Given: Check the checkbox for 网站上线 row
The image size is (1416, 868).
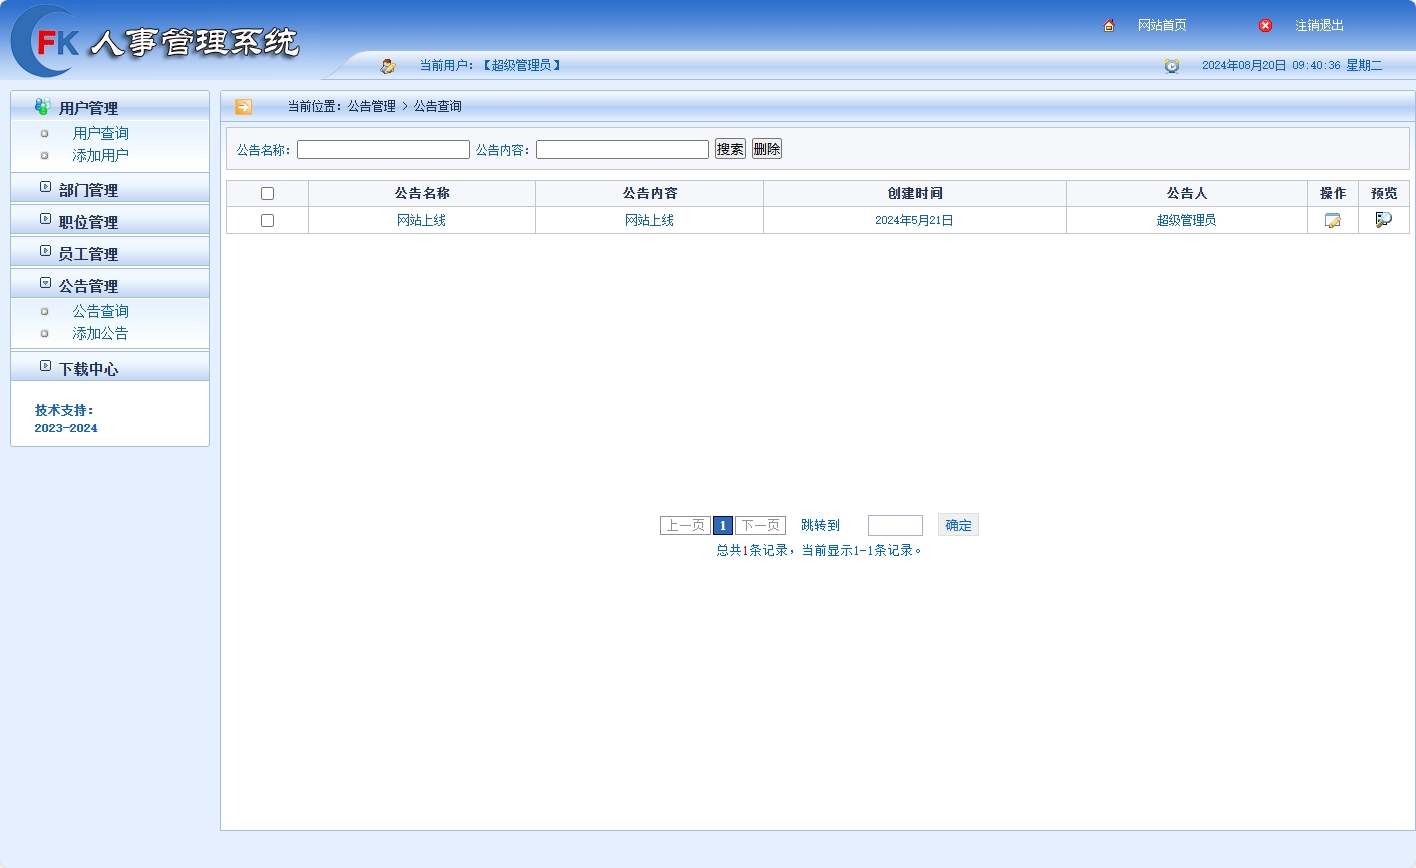Looking at the screenshot, I should tap(267, 220).
